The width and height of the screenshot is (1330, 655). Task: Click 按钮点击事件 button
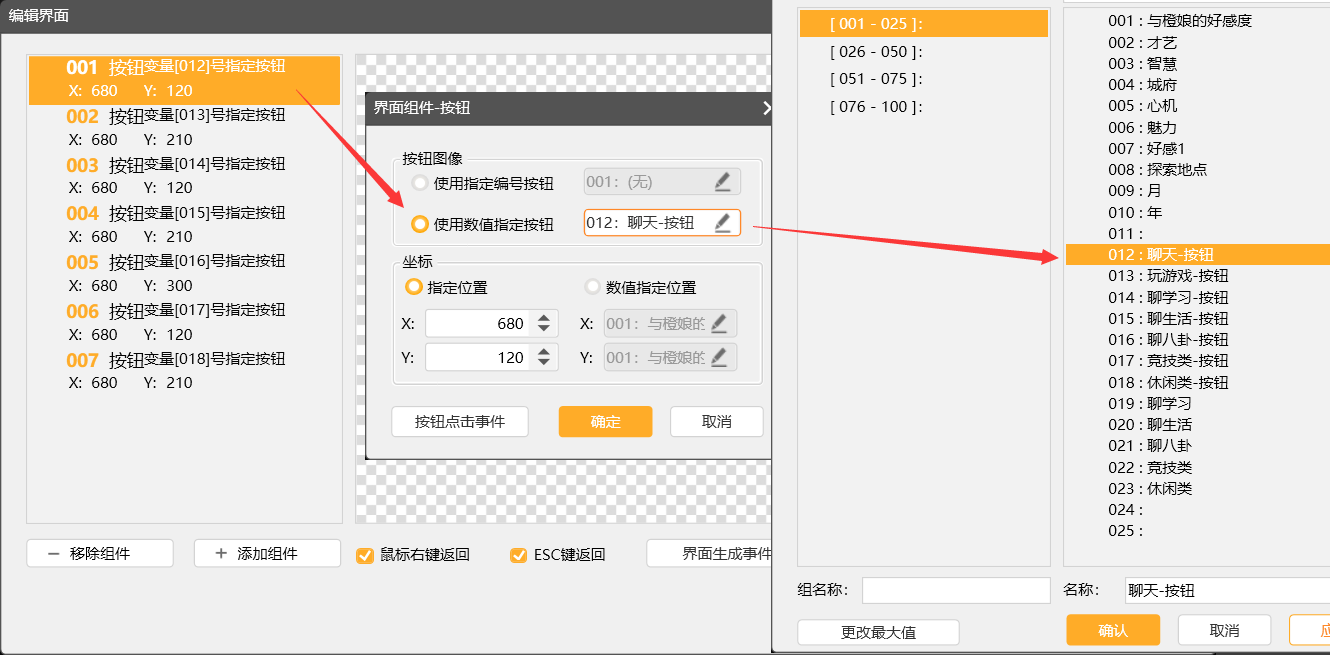click(460, 422)
